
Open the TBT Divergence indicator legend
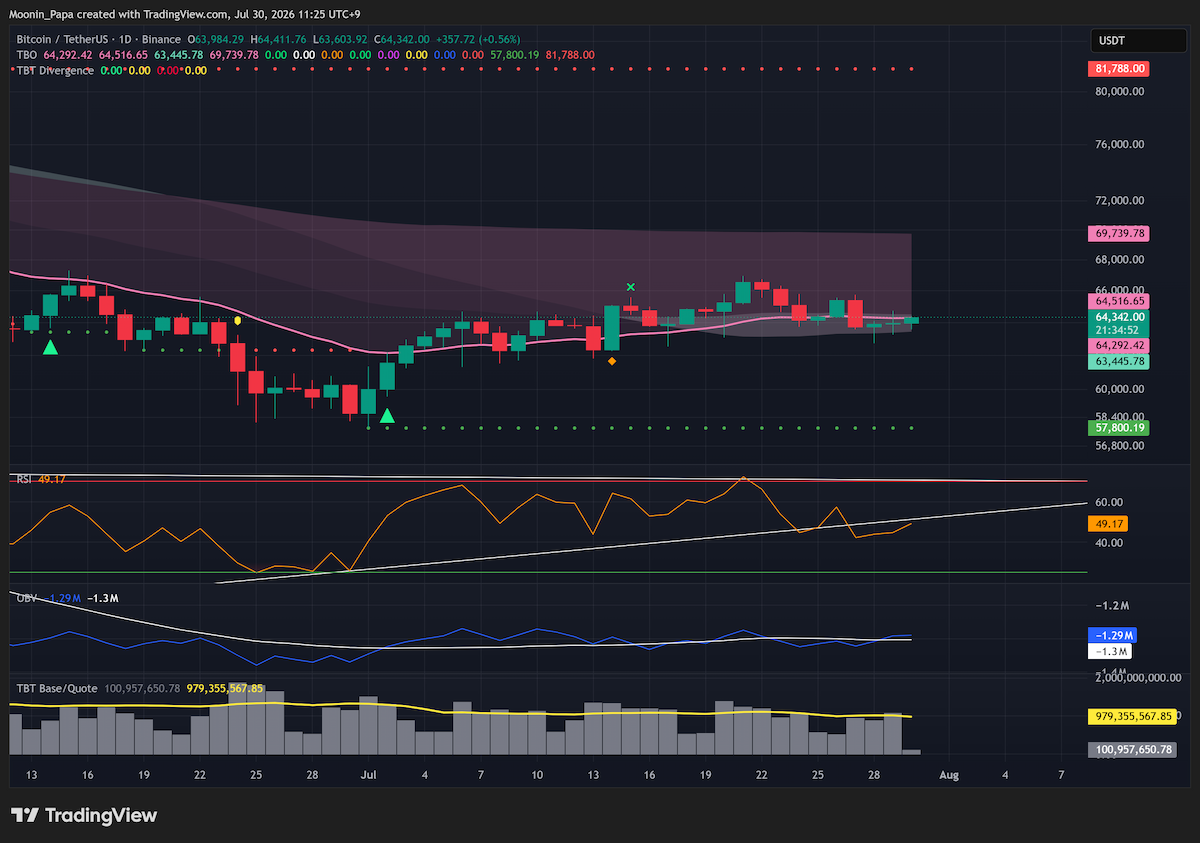click(55, 71)
